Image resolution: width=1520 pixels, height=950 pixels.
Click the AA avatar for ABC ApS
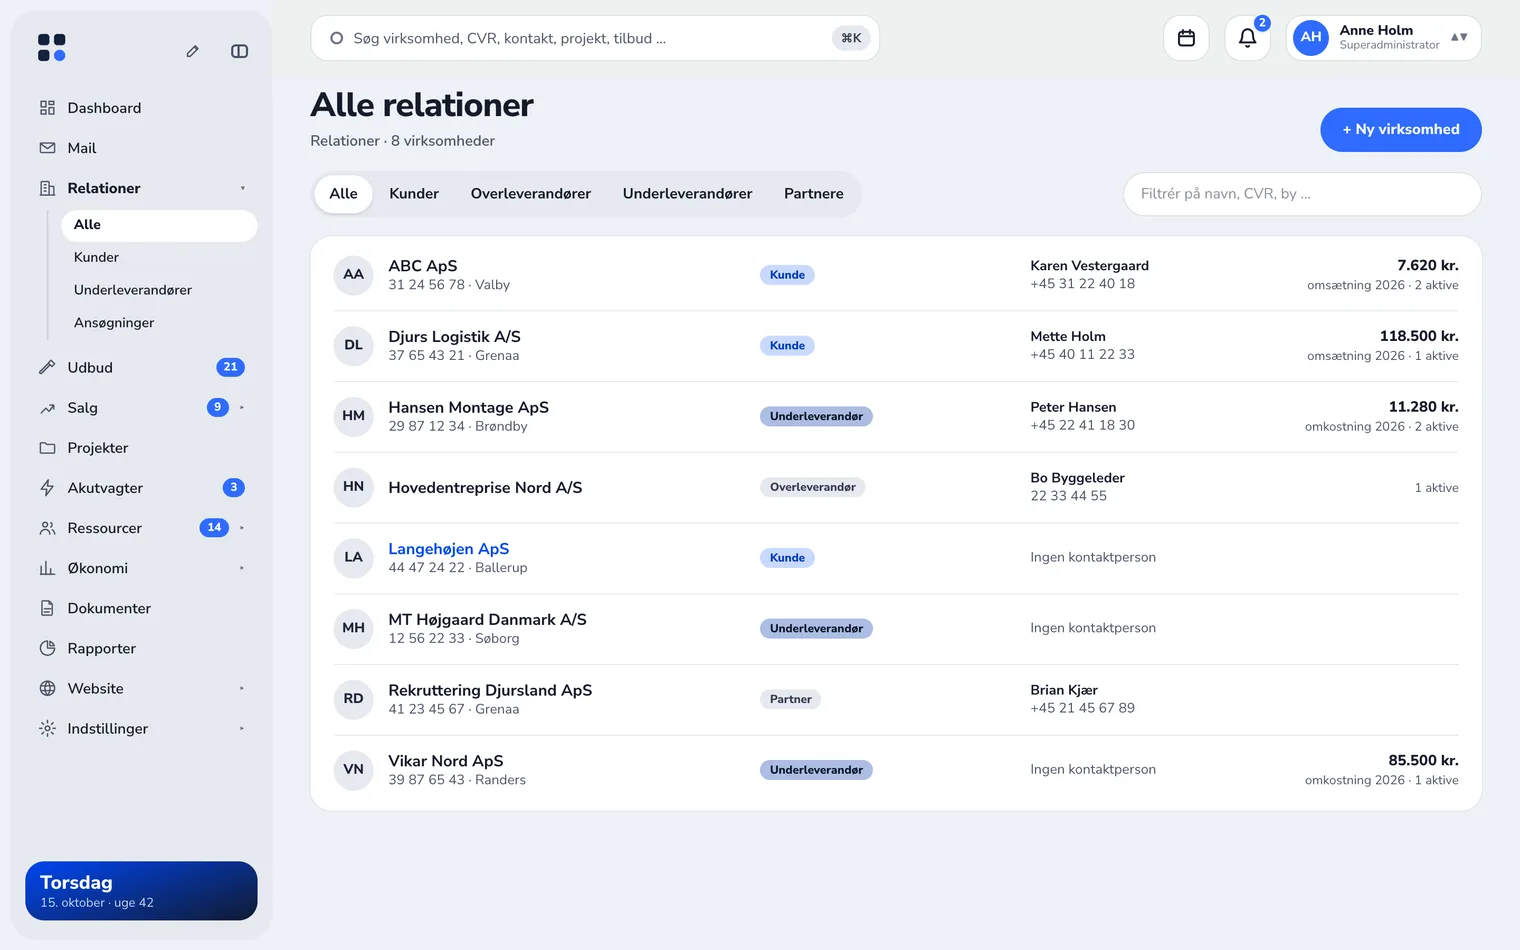(x=353, y=275)
